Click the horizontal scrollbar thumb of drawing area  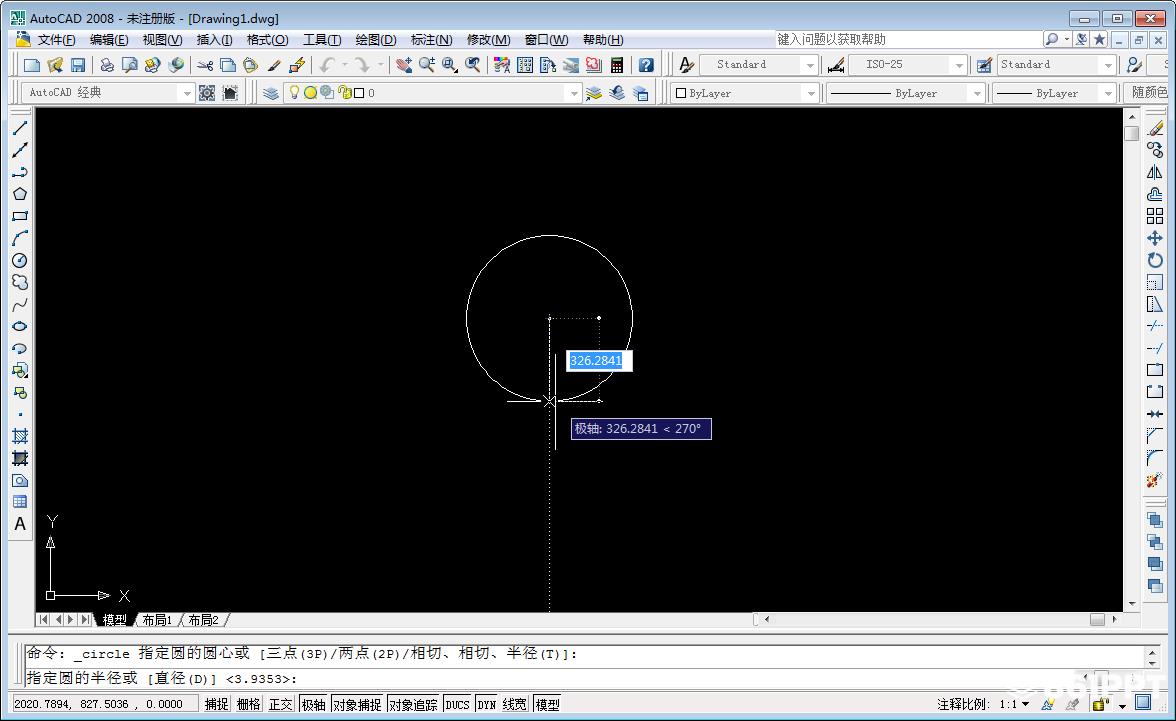pos(1097,620)
